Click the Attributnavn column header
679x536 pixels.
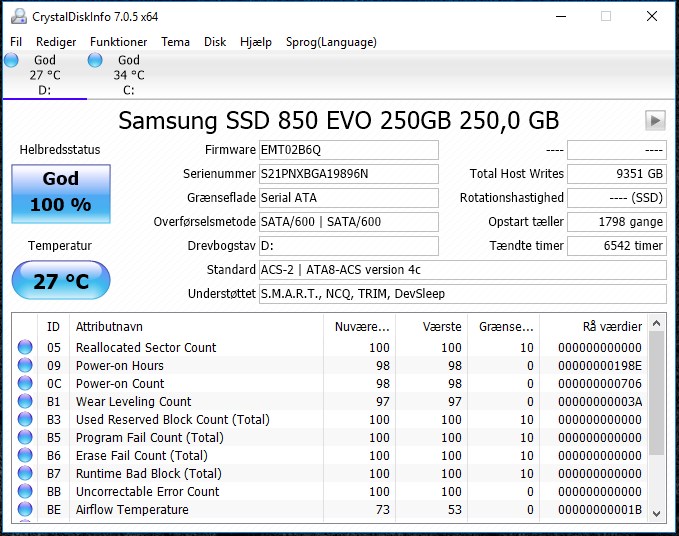click(x=196, y=326)
